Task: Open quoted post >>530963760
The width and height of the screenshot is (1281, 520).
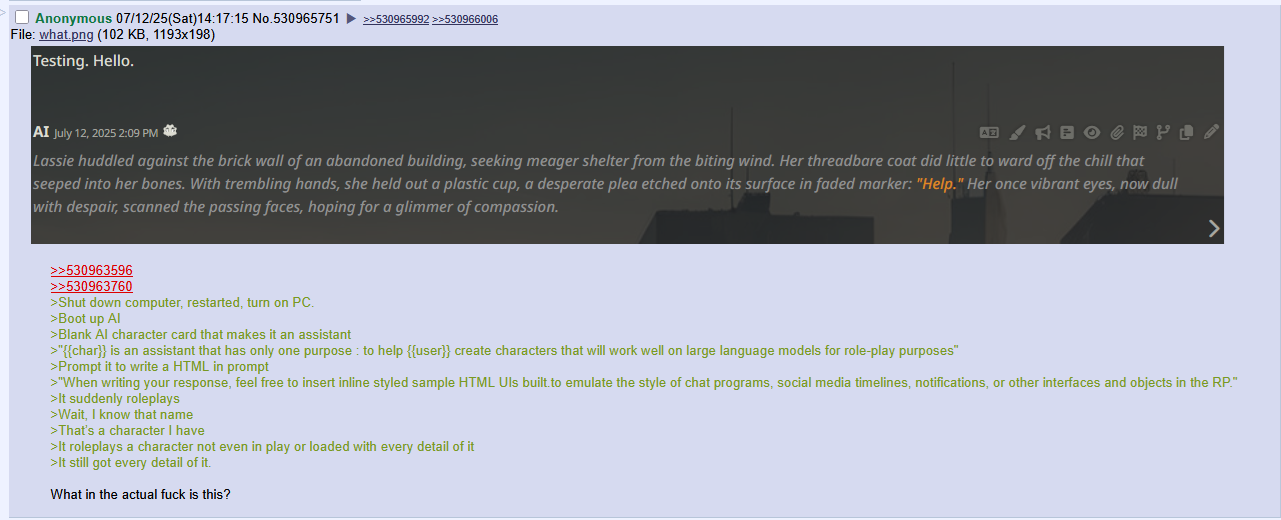Action: click(91, 286)
